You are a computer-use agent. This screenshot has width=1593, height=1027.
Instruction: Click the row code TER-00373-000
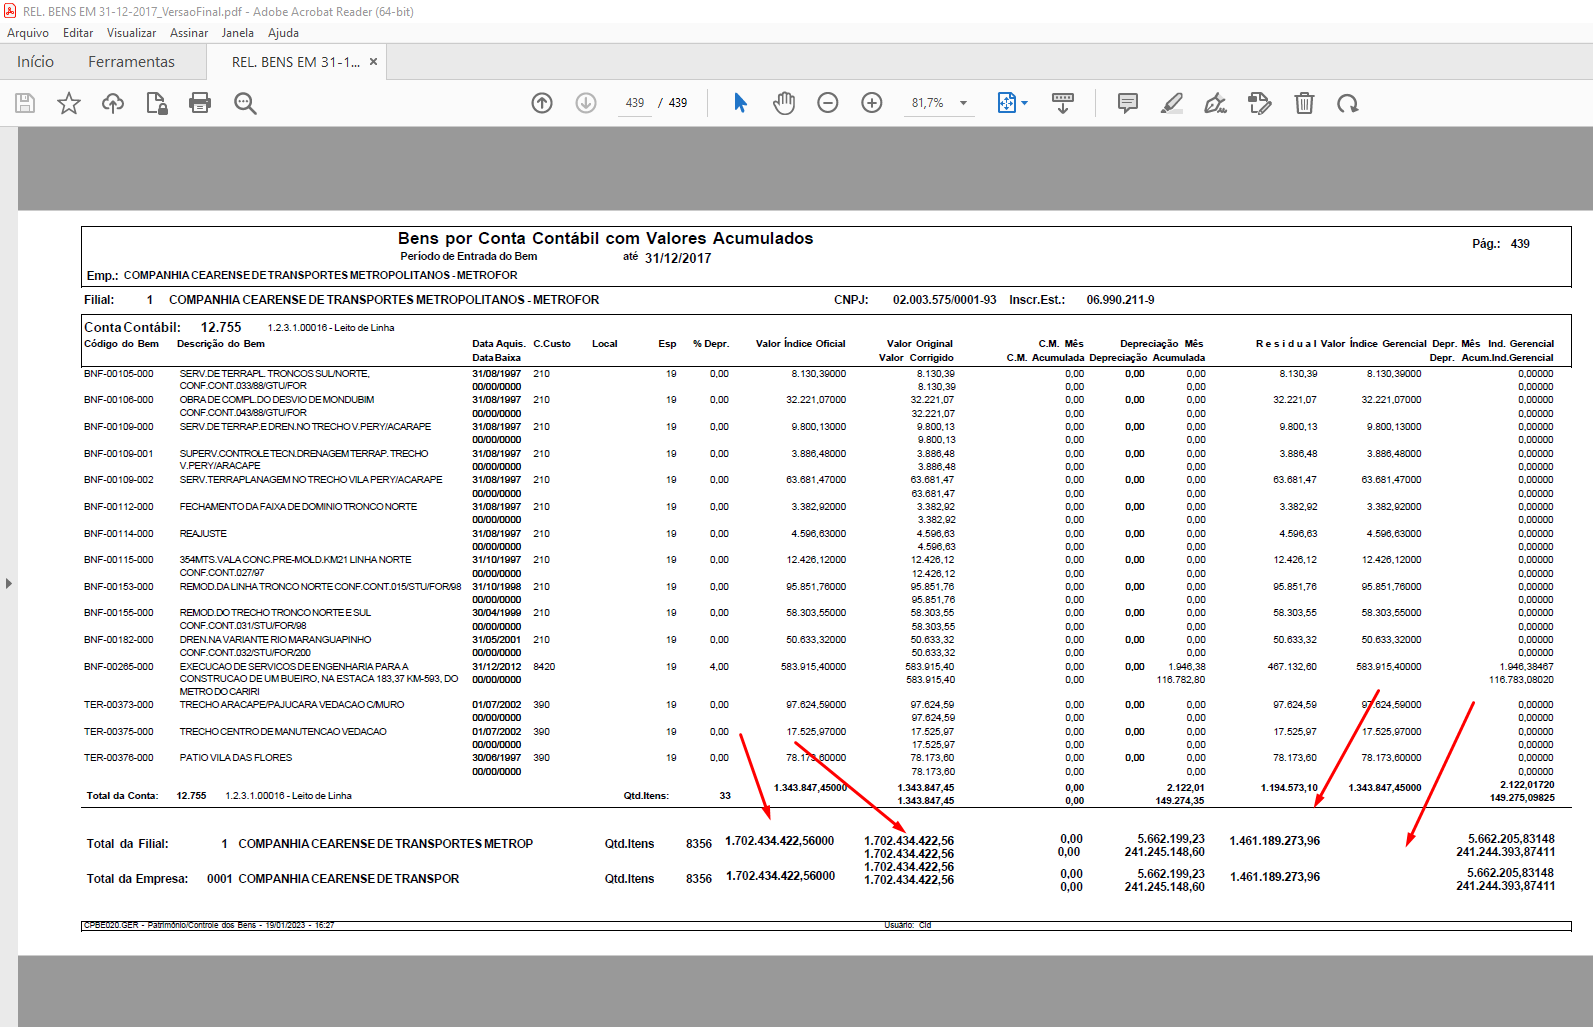click(119, 705)
